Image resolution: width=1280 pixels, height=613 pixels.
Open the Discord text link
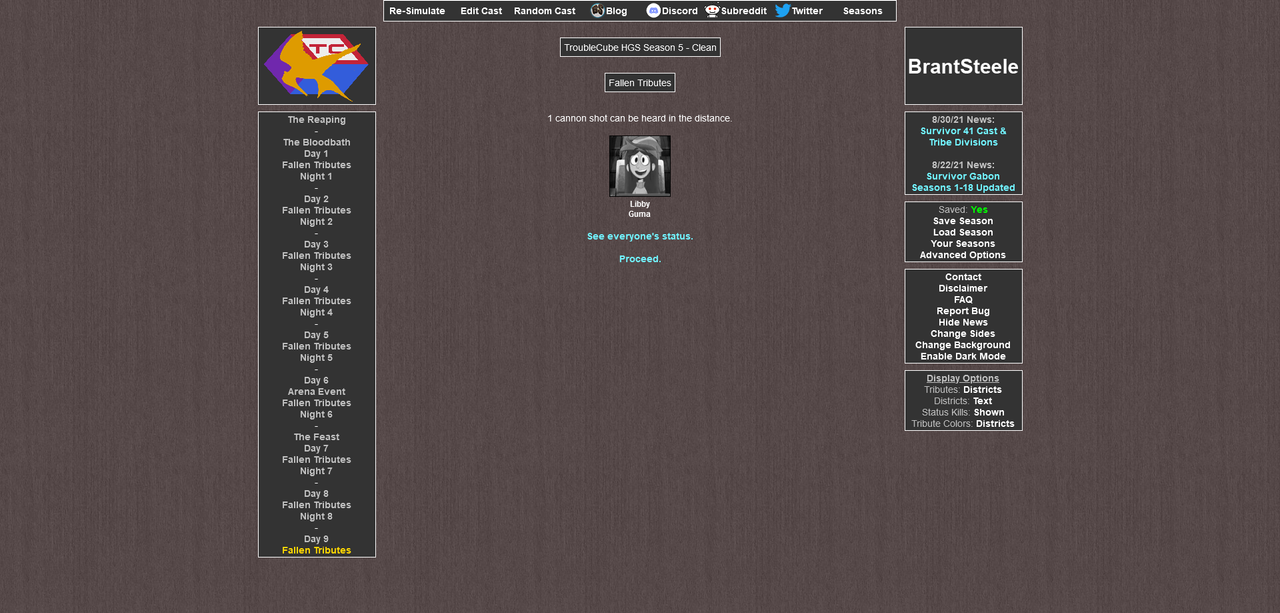[680, 11]
